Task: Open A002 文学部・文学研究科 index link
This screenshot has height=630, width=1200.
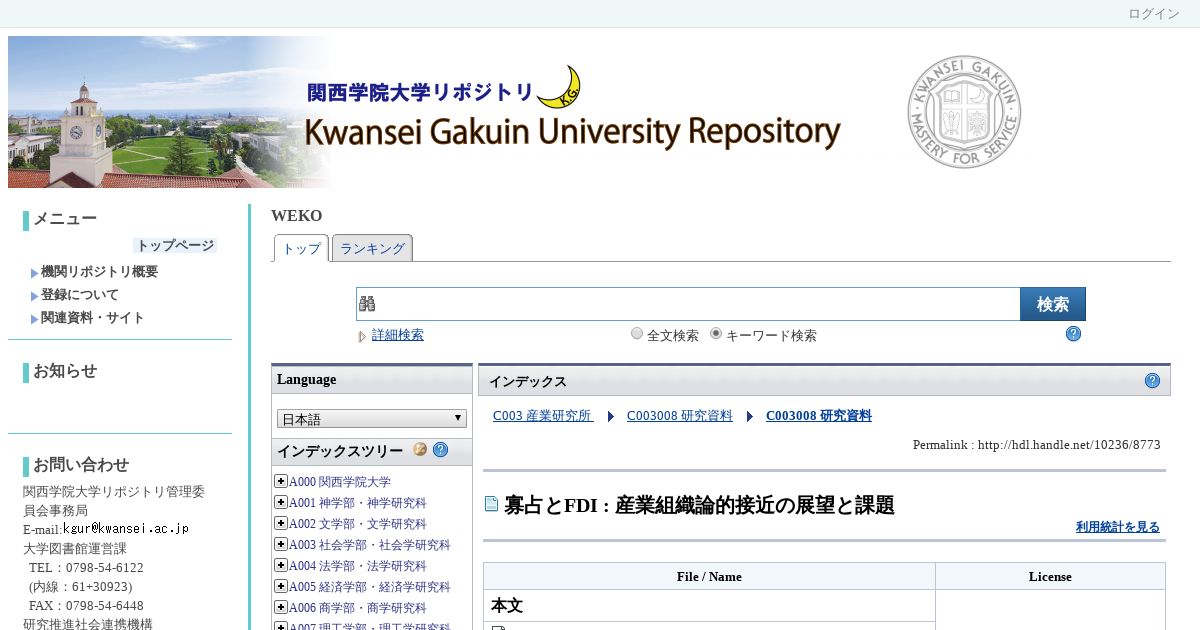Action: (358, 524)
